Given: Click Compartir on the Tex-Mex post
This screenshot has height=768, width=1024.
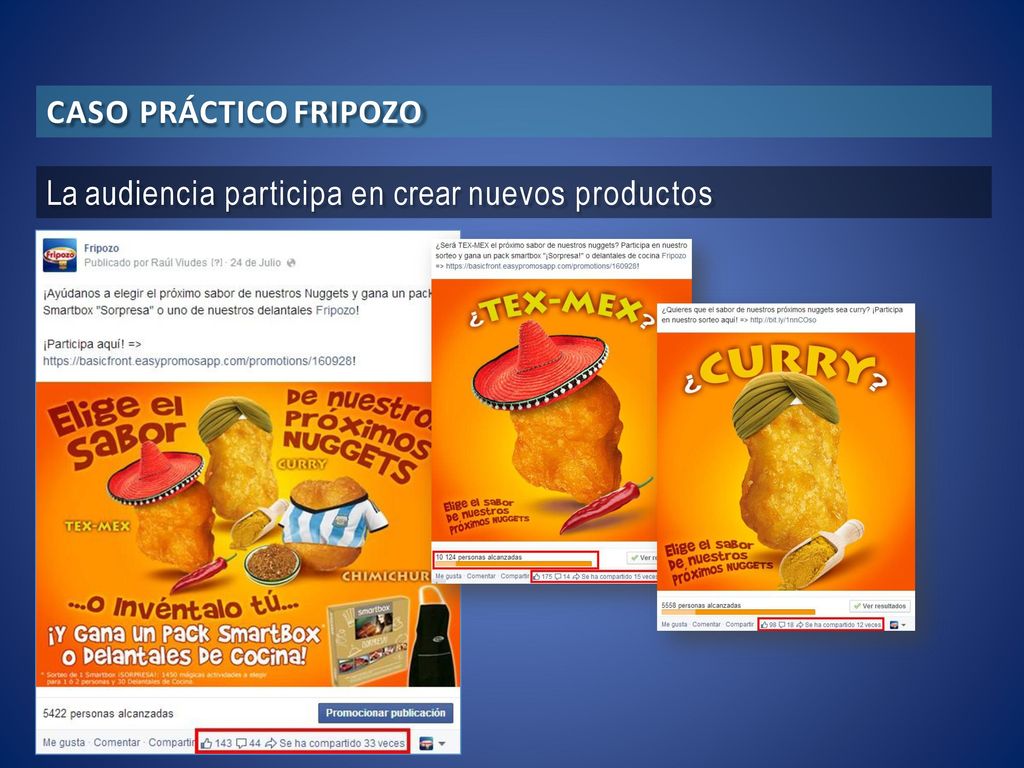Looking at the screenshot, I should (515, 576).
